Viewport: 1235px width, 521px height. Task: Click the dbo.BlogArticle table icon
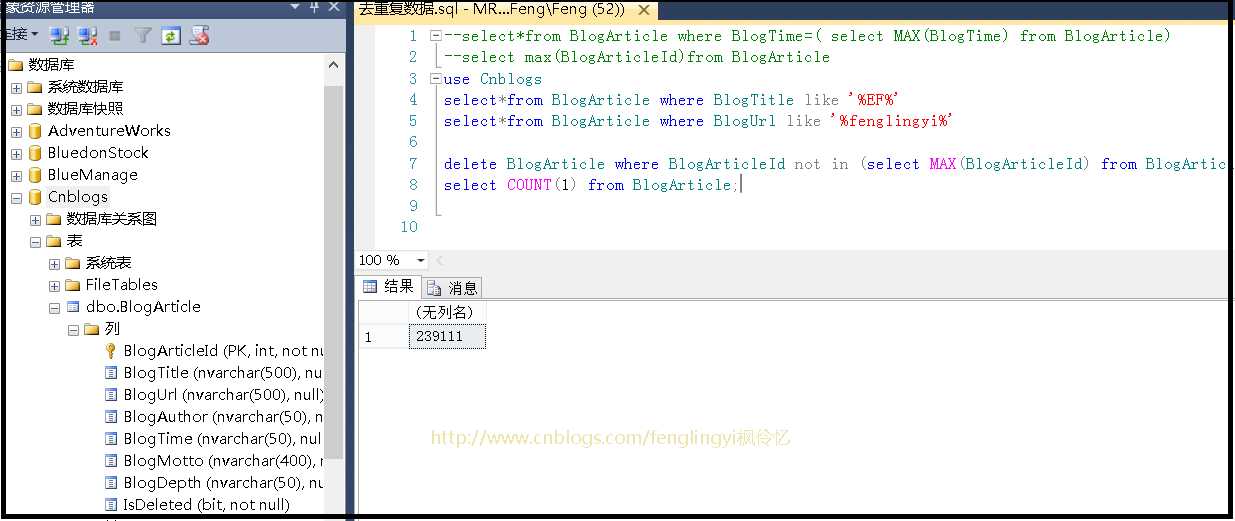click(73, 307)
